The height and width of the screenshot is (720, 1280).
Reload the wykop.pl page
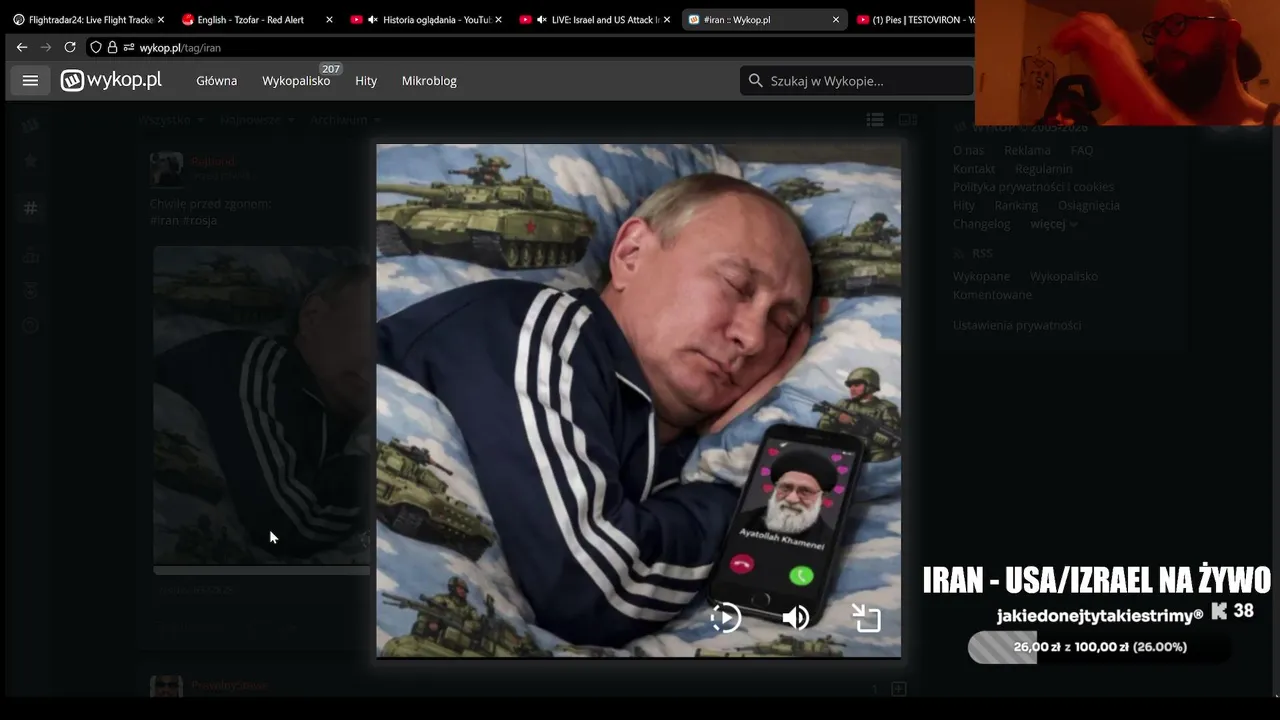[x=70, y=47]
